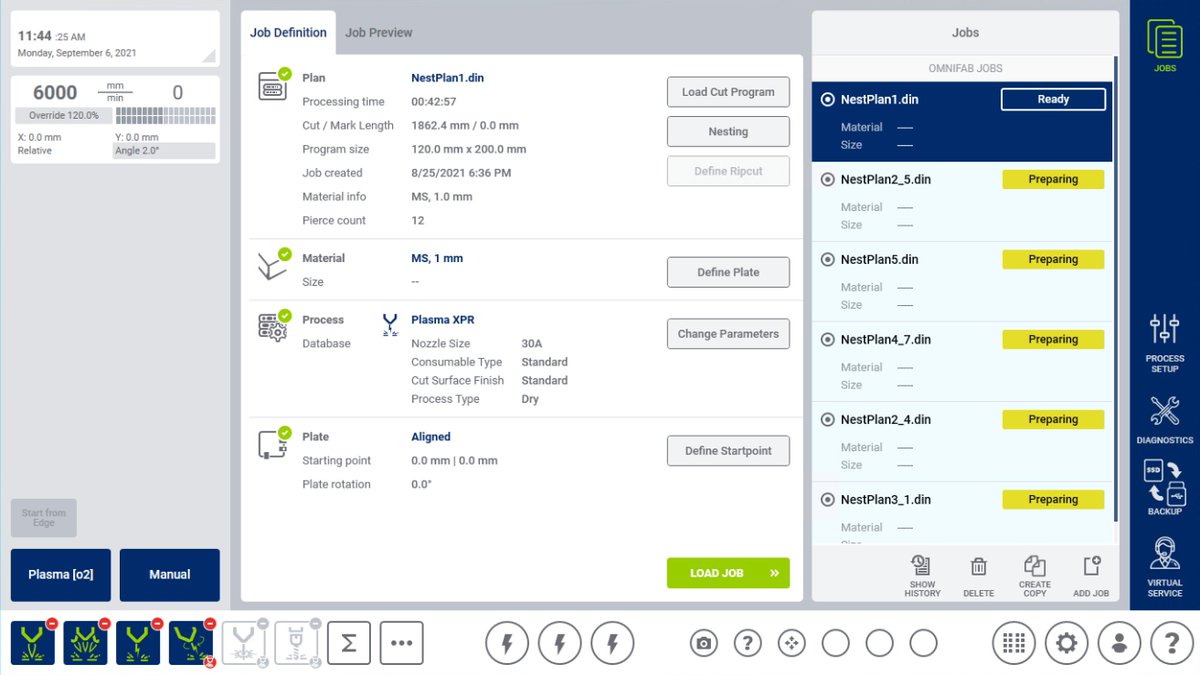The height and width of the screenshot is (675, 1200).
Task: Create Copy of selected job
Action: click(1035, 576)
